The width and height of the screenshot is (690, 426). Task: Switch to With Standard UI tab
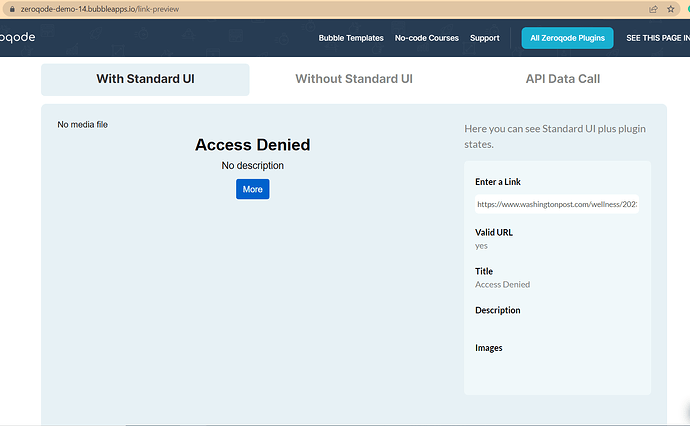(145, 79)
